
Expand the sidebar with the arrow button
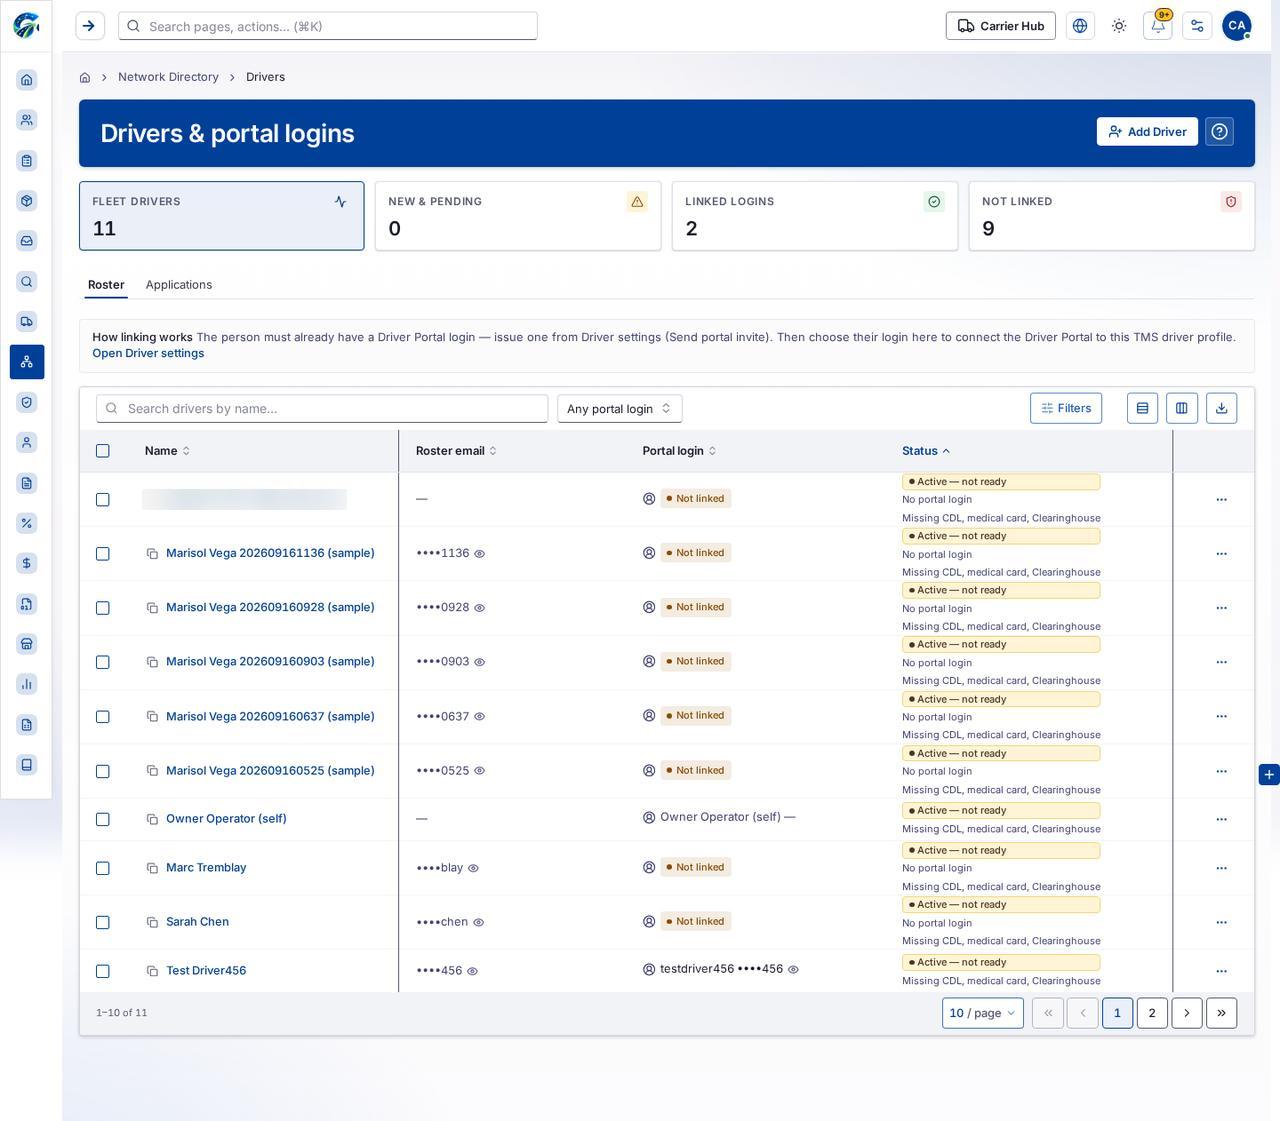click(90, 26)
